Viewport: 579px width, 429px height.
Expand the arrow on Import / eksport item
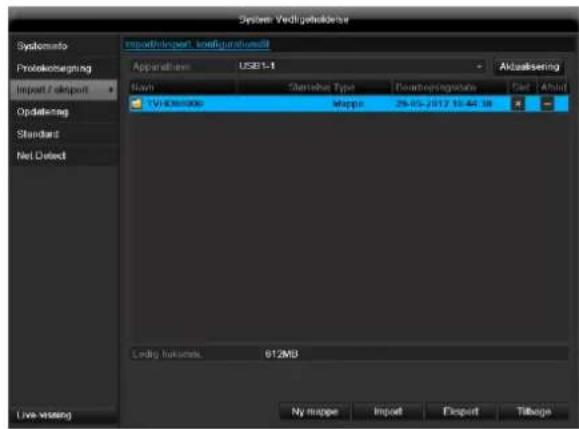[111, 90]
